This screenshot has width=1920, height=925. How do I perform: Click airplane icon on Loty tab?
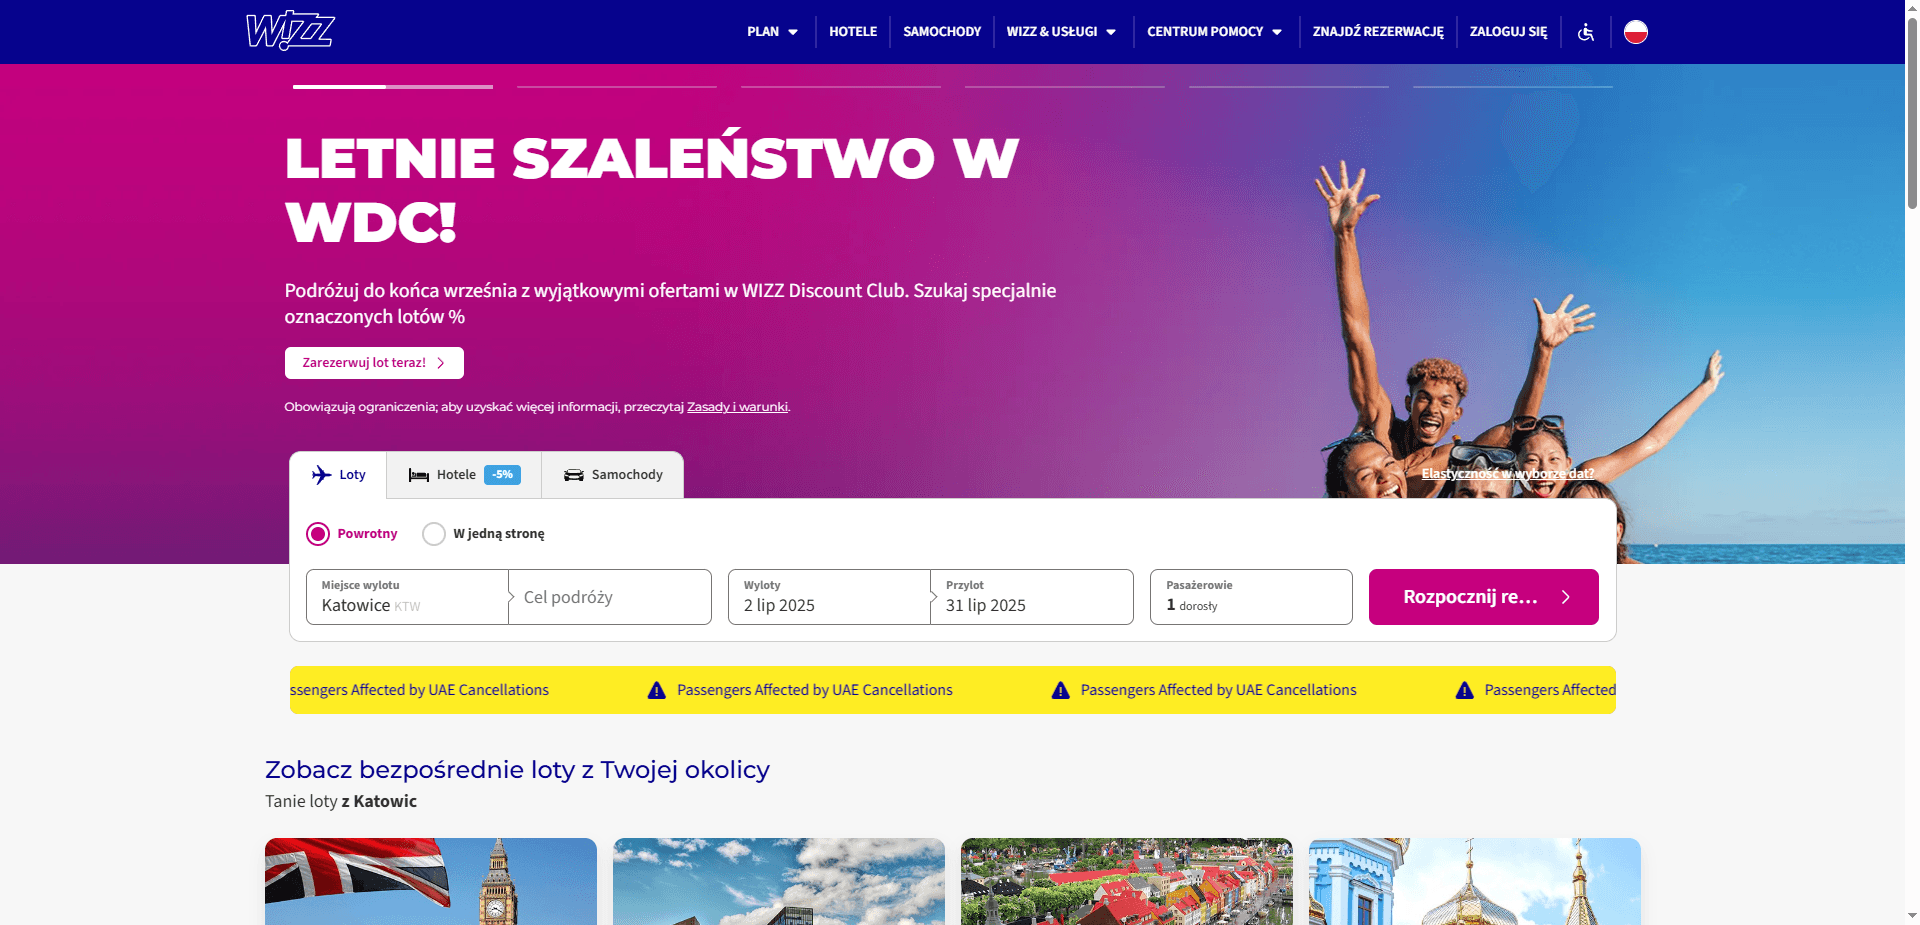(321, 475)
